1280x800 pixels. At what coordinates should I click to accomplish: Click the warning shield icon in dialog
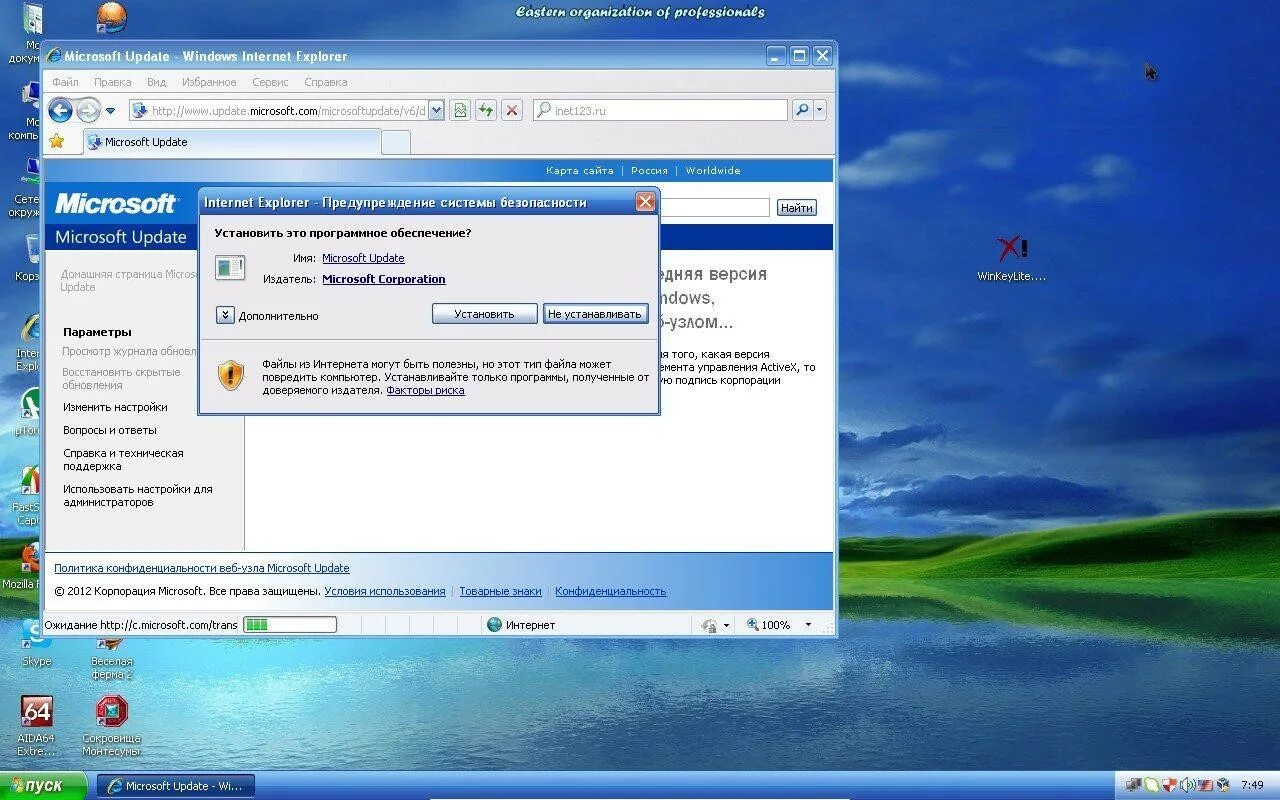click(x=231, y=375)
